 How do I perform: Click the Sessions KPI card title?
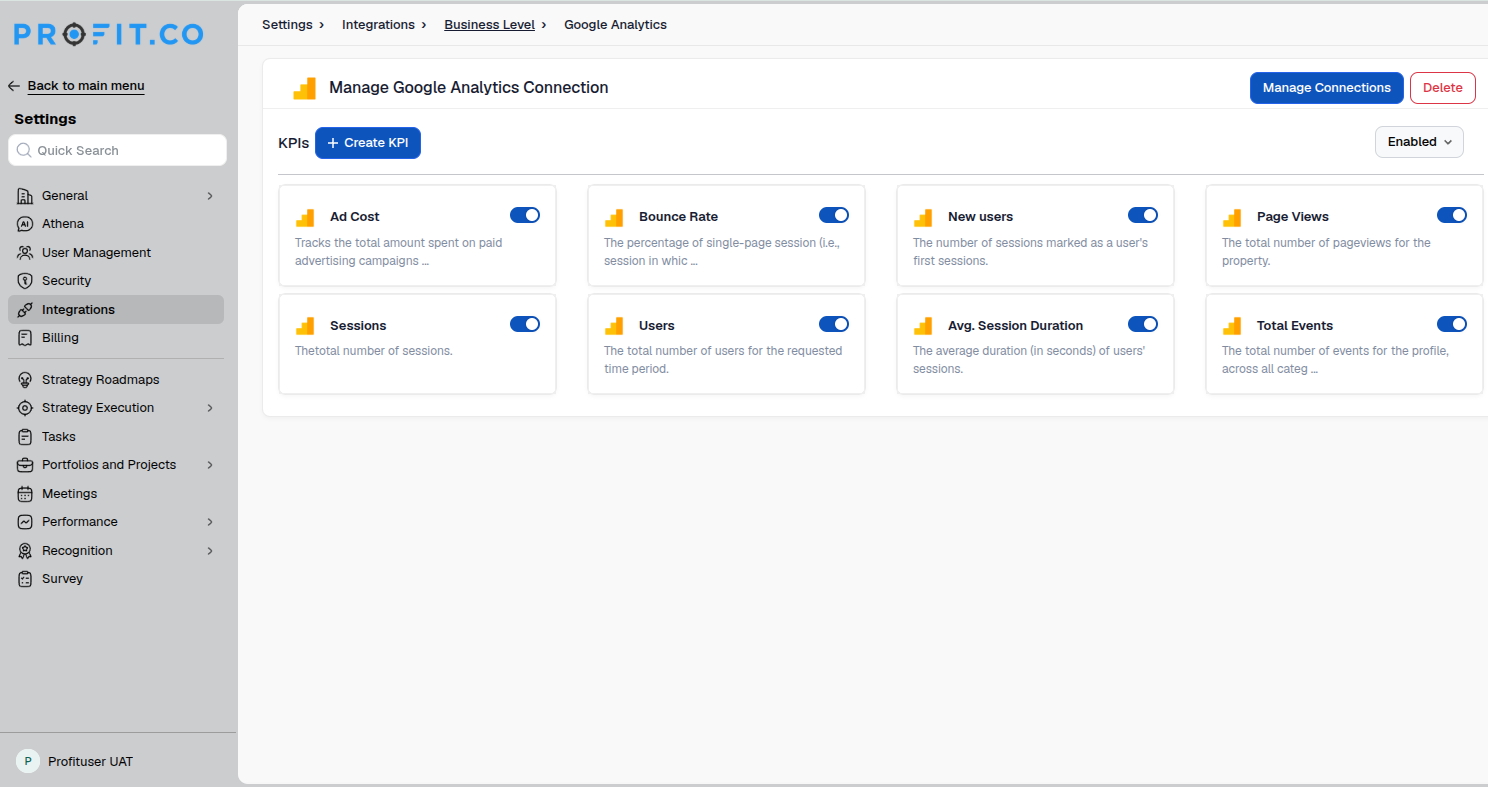(358, 326)
